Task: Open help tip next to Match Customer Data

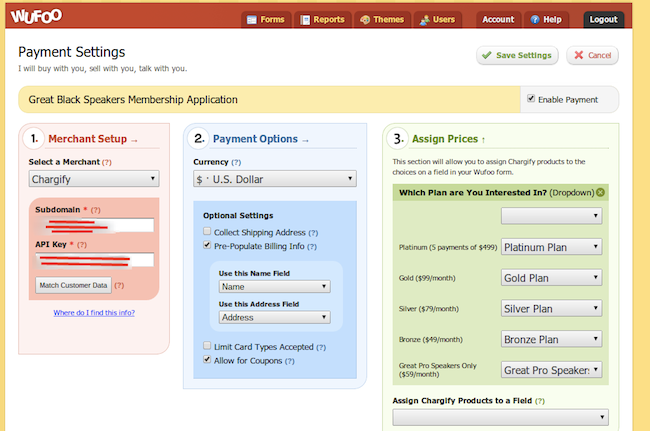Action: pos(119,286)
